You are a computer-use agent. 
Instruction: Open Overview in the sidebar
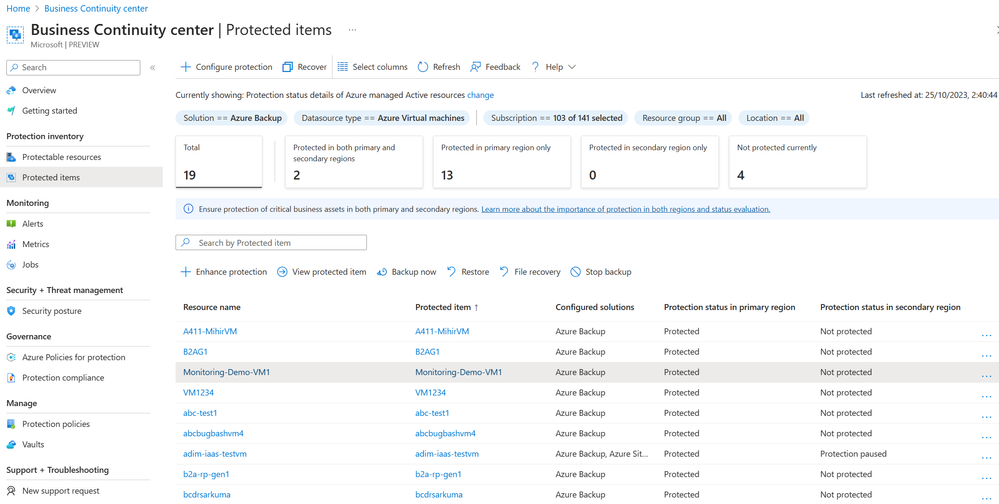(x=39, y=90)
